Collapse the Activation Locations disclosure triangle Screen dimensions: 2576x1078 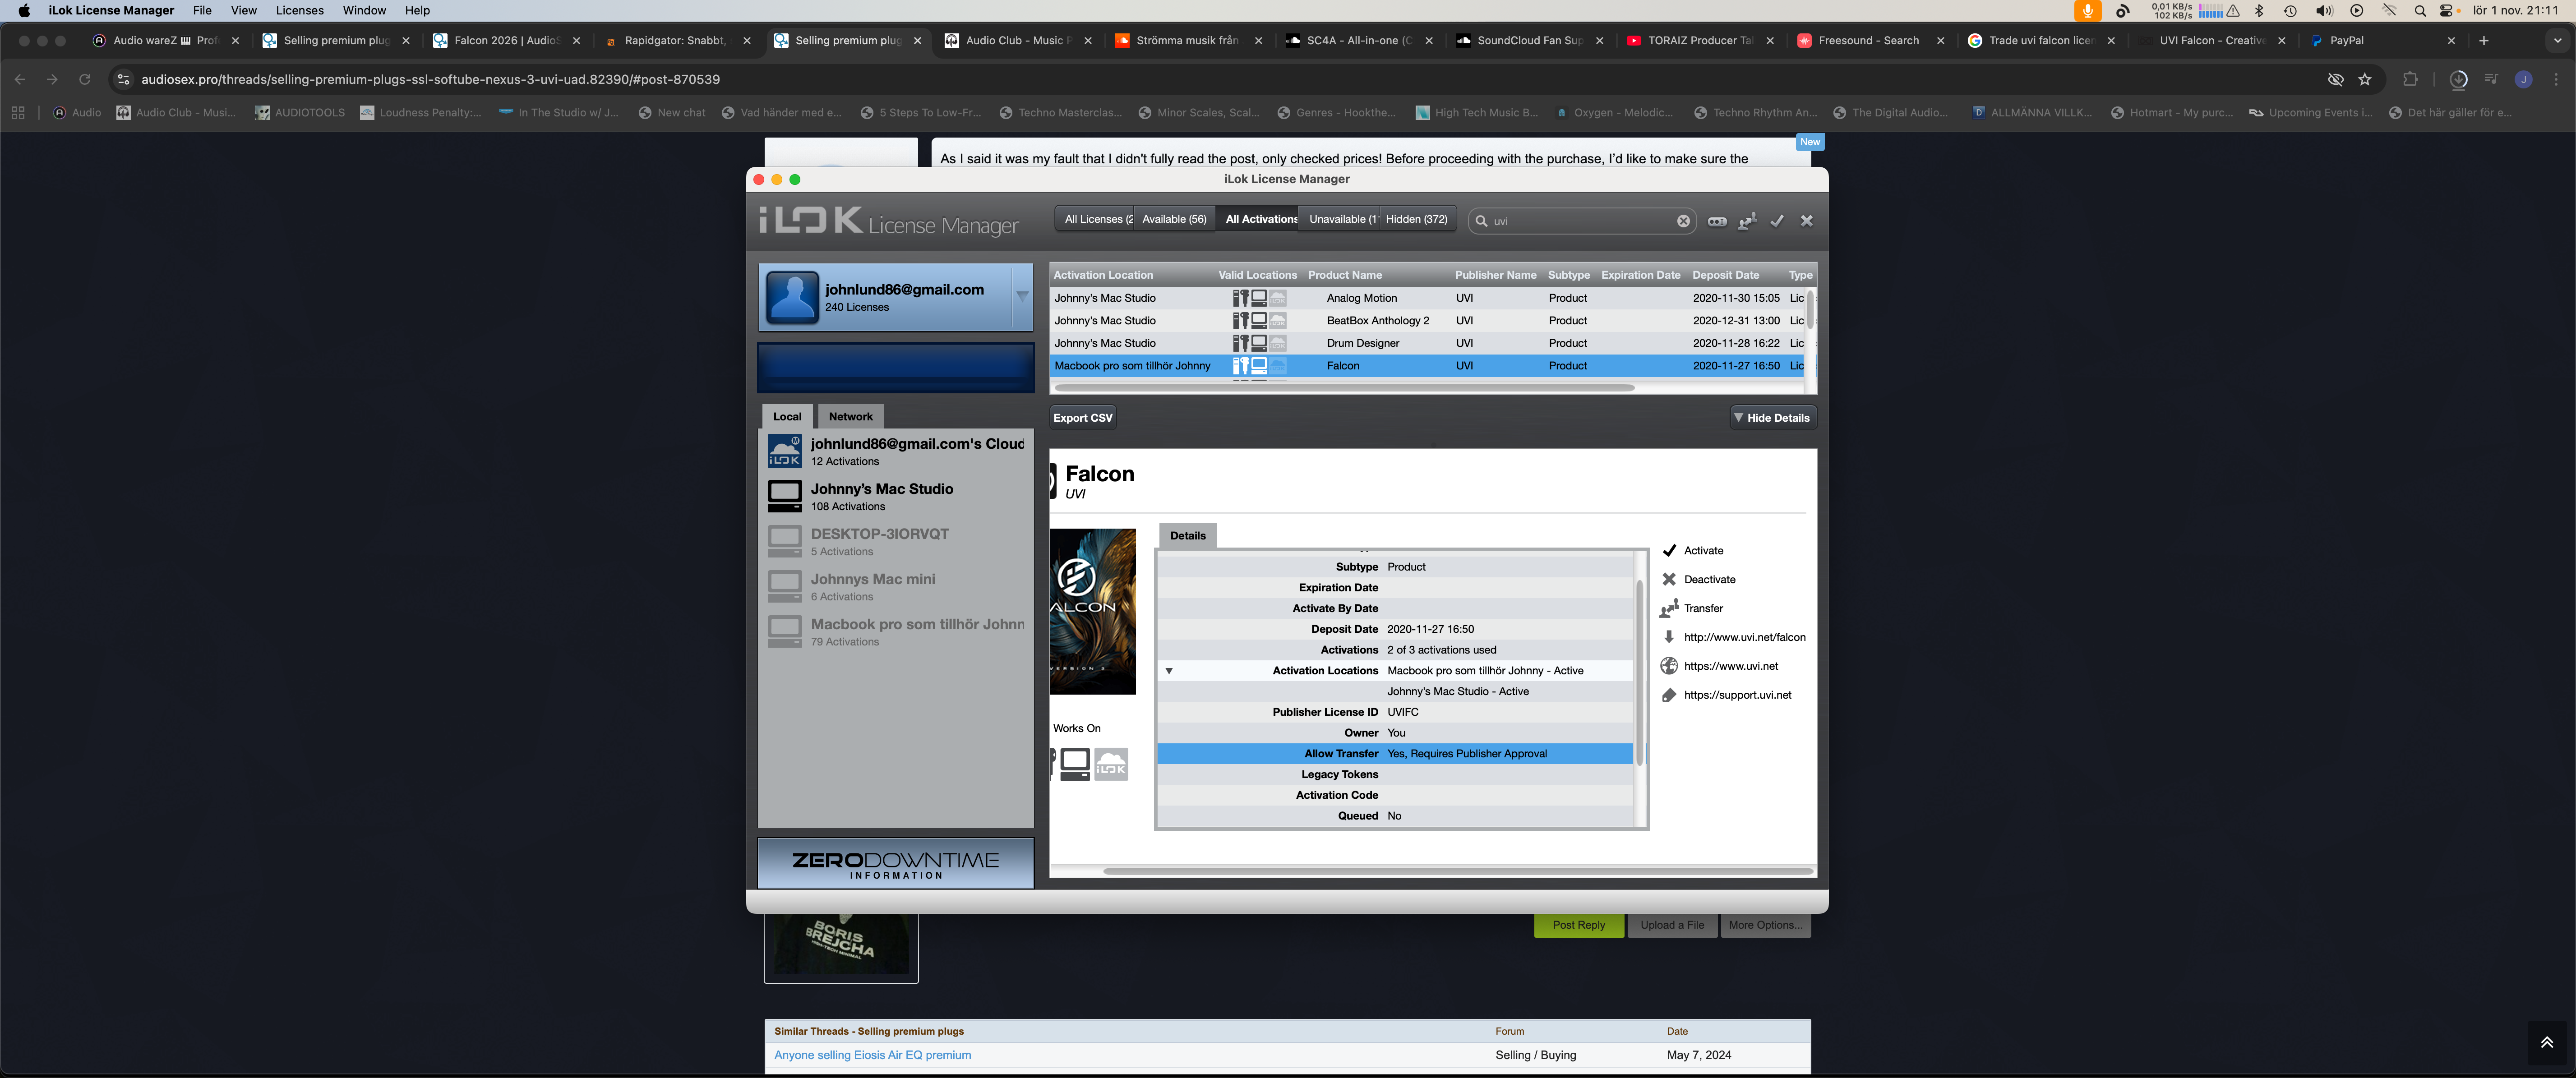(1168, 671)
